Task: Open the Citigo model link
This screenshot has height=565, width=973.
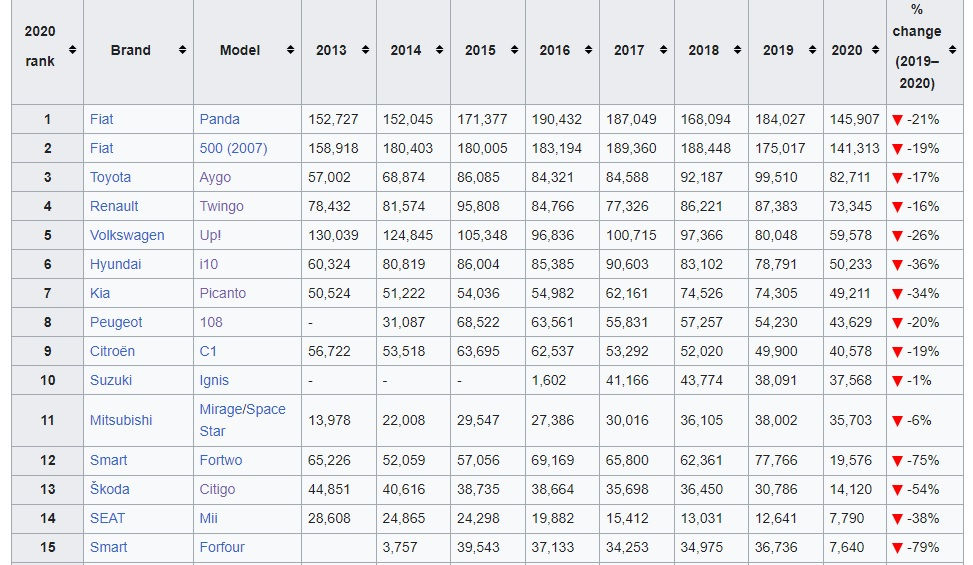Action: coord(217,489)
